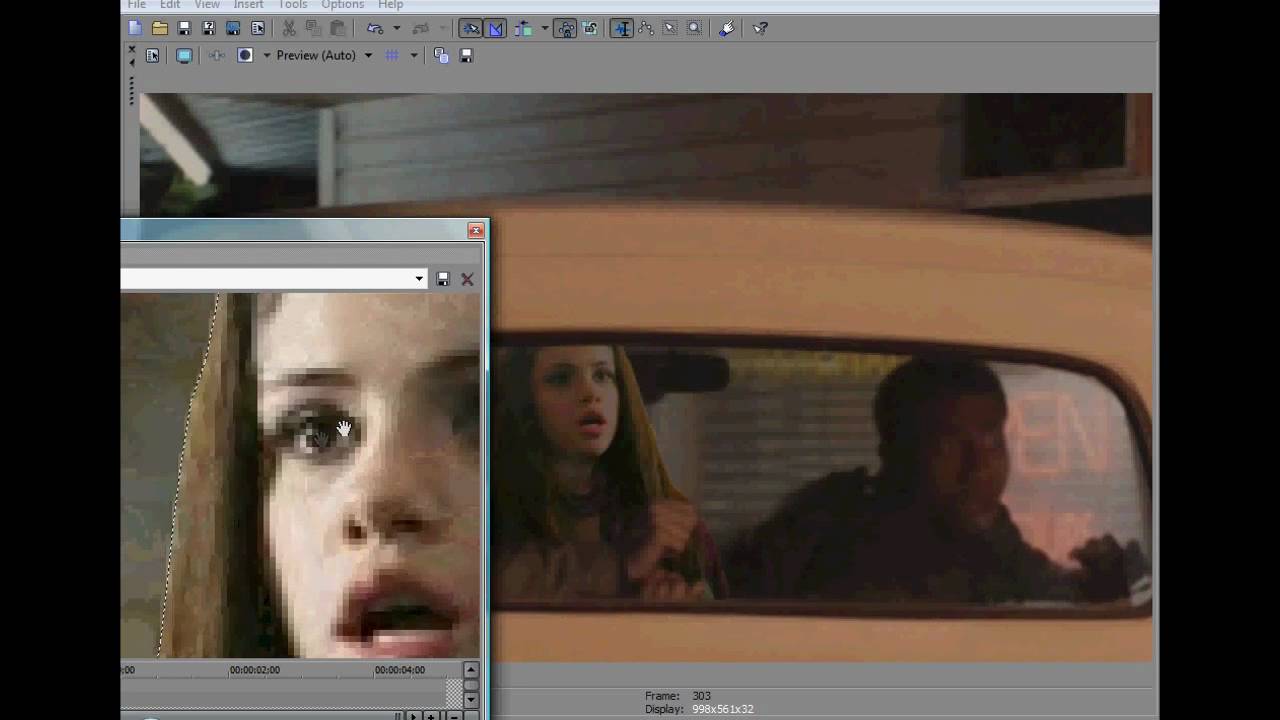Open Video Output FX icon
Screen dimensions: 1280x720
pos(216,55)
